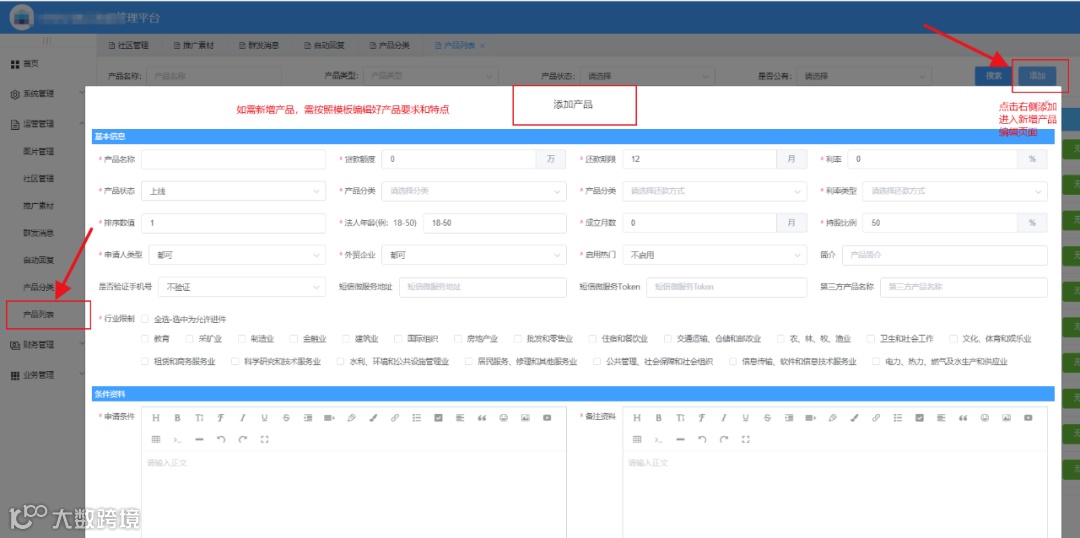Check the 全选 industry checkbox

(145, 319)
